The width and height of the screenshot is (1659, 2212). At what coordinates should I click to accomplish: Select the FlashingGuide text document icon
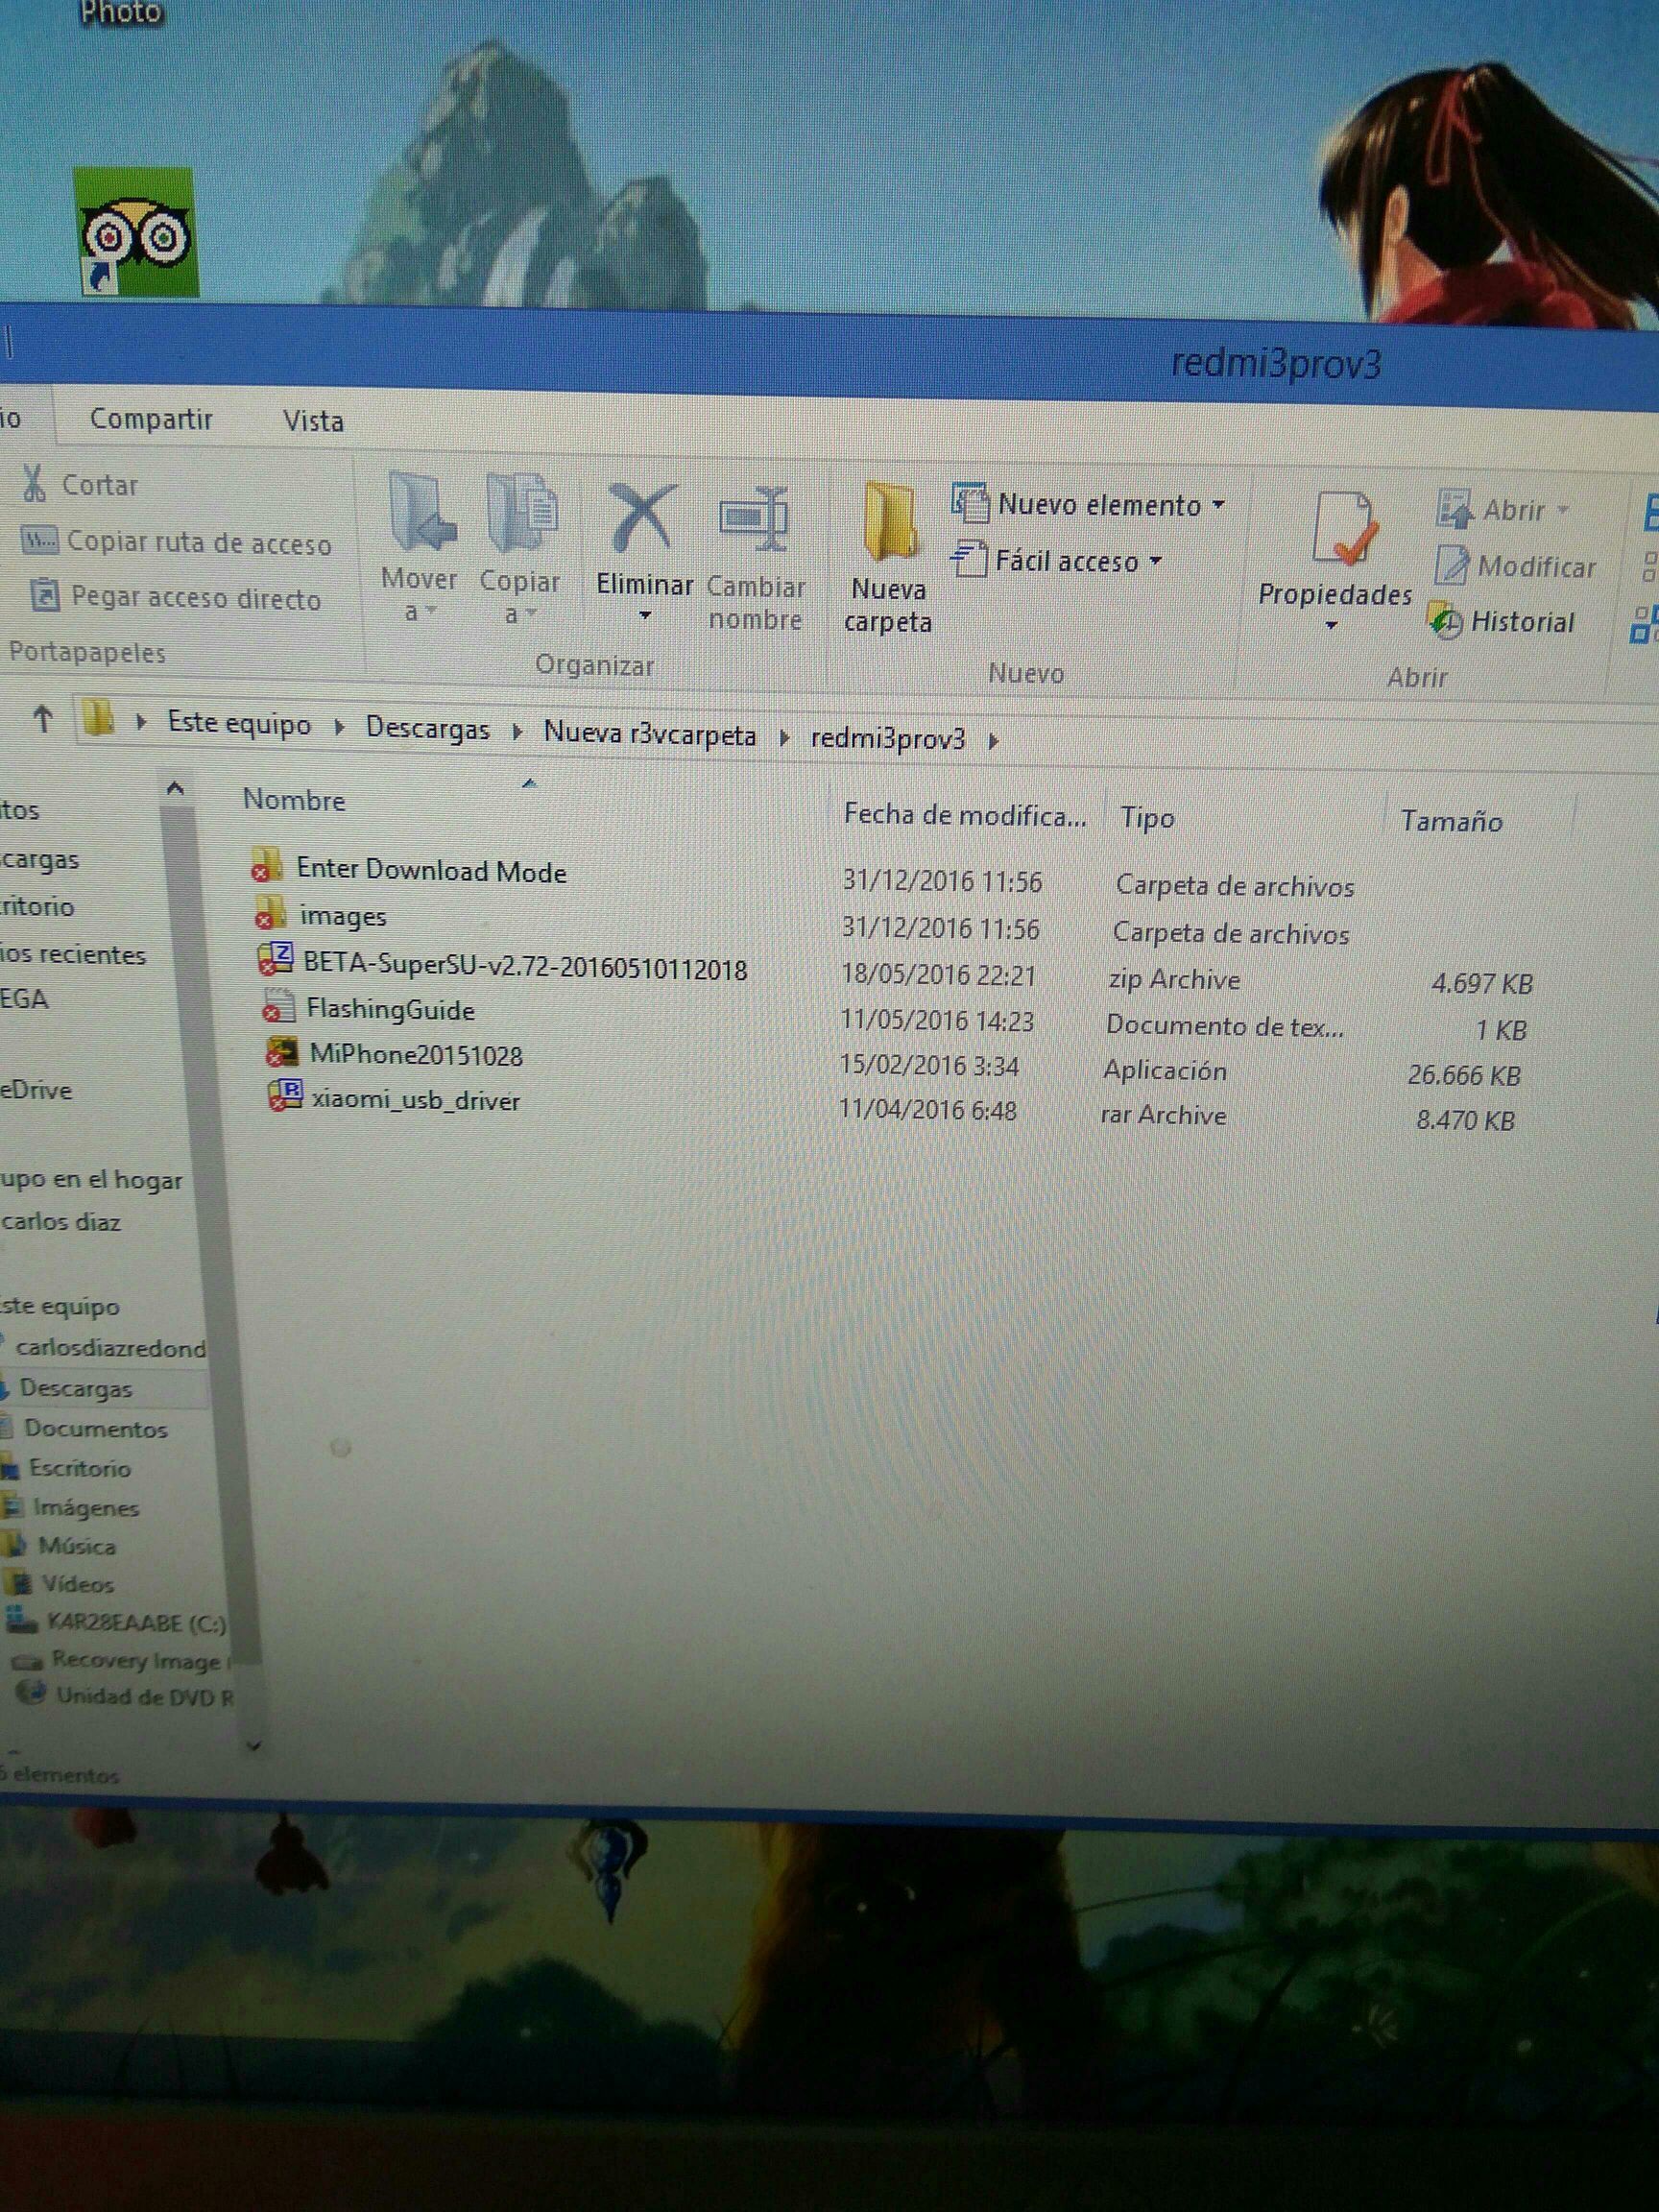click(x=278, y=1006)
